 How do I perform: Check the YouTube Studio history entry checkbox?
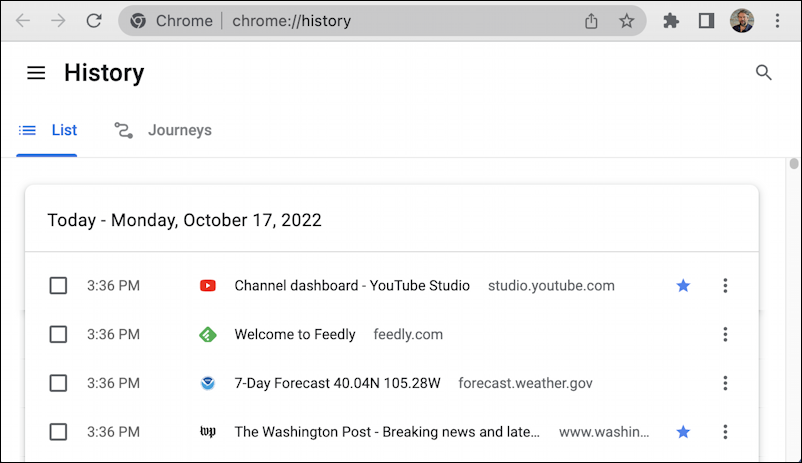coord(58,285)
